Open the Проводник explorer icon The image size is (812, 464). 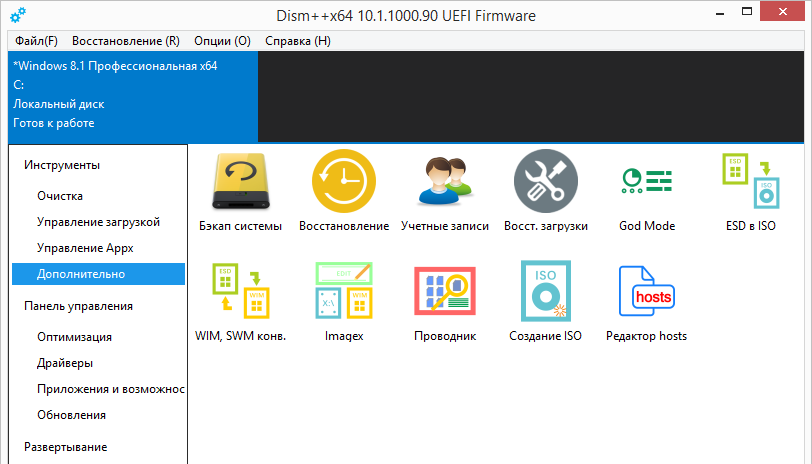pos(445,292)
